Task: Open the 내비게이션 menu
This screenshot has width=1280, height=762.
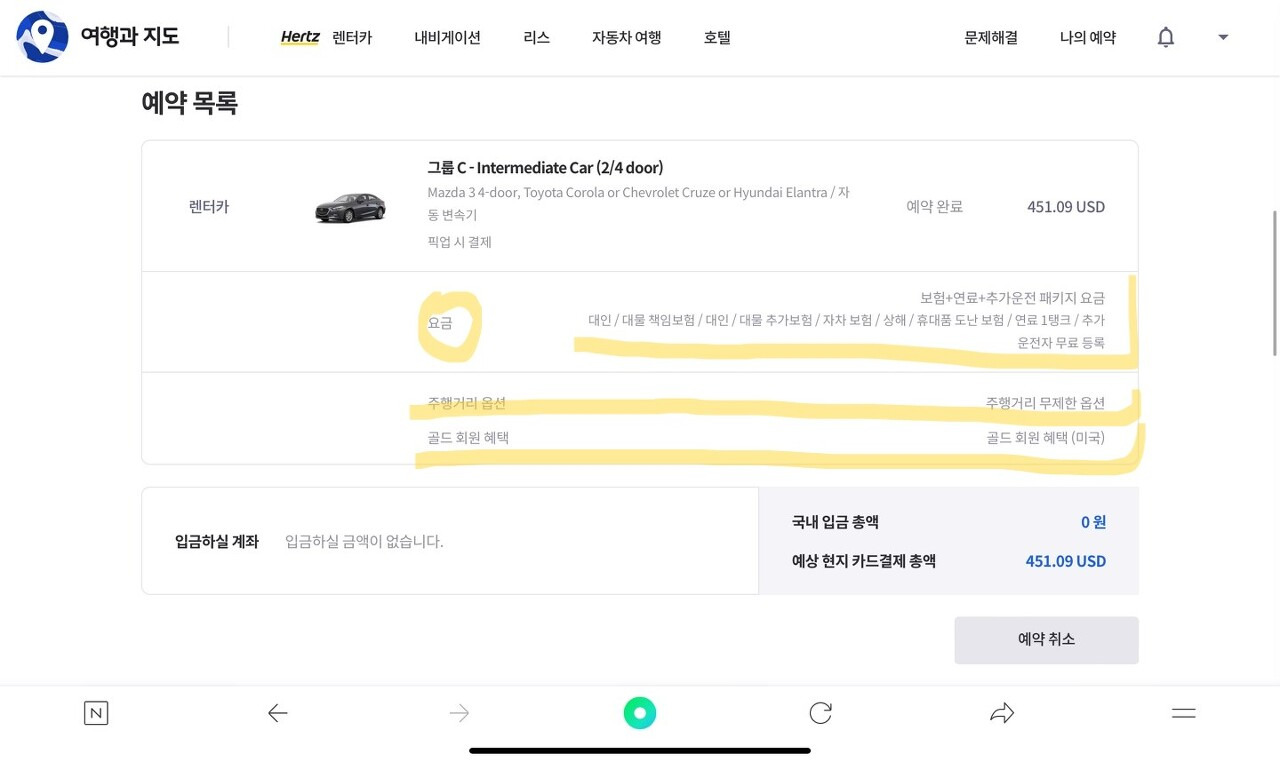Action: [447, 37]
